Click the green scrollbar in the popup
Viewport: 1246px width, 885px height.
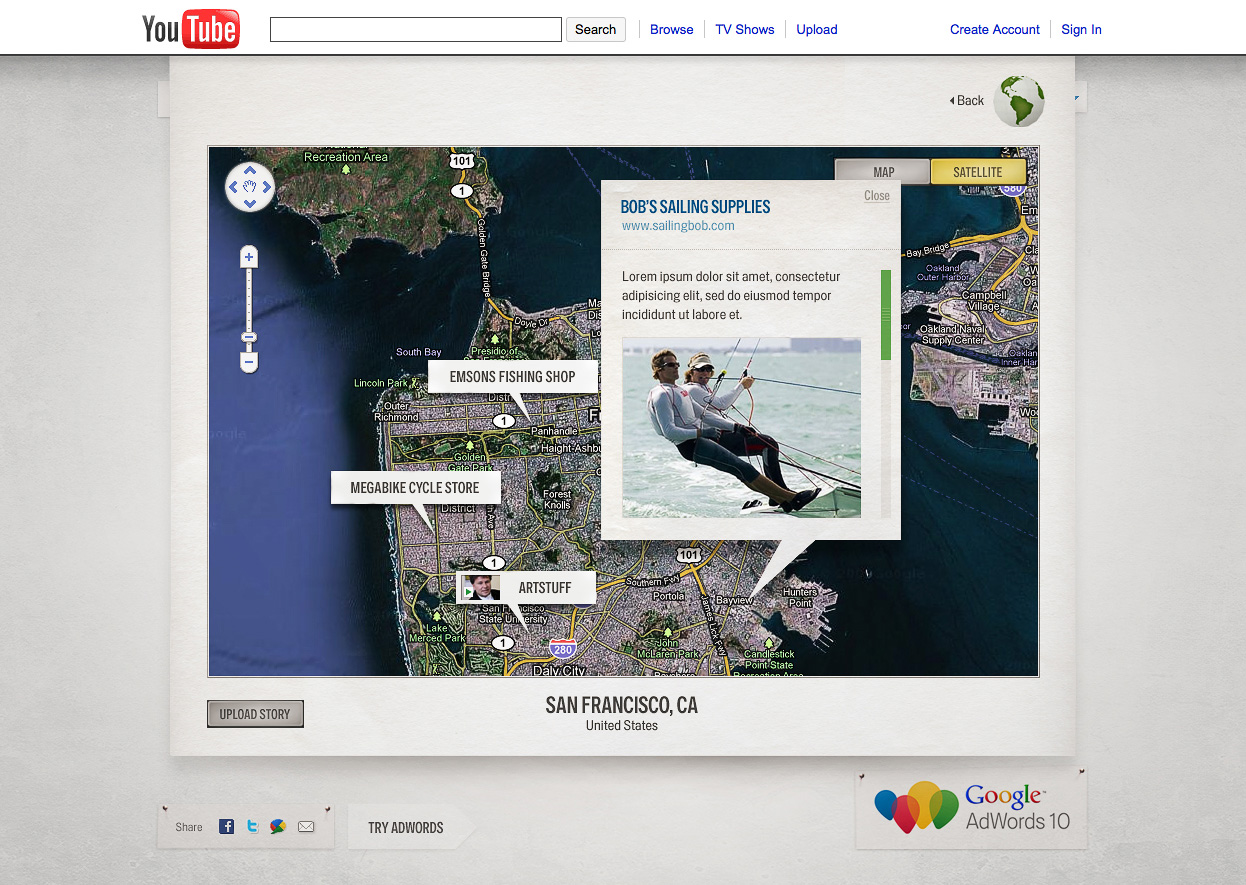886,315
